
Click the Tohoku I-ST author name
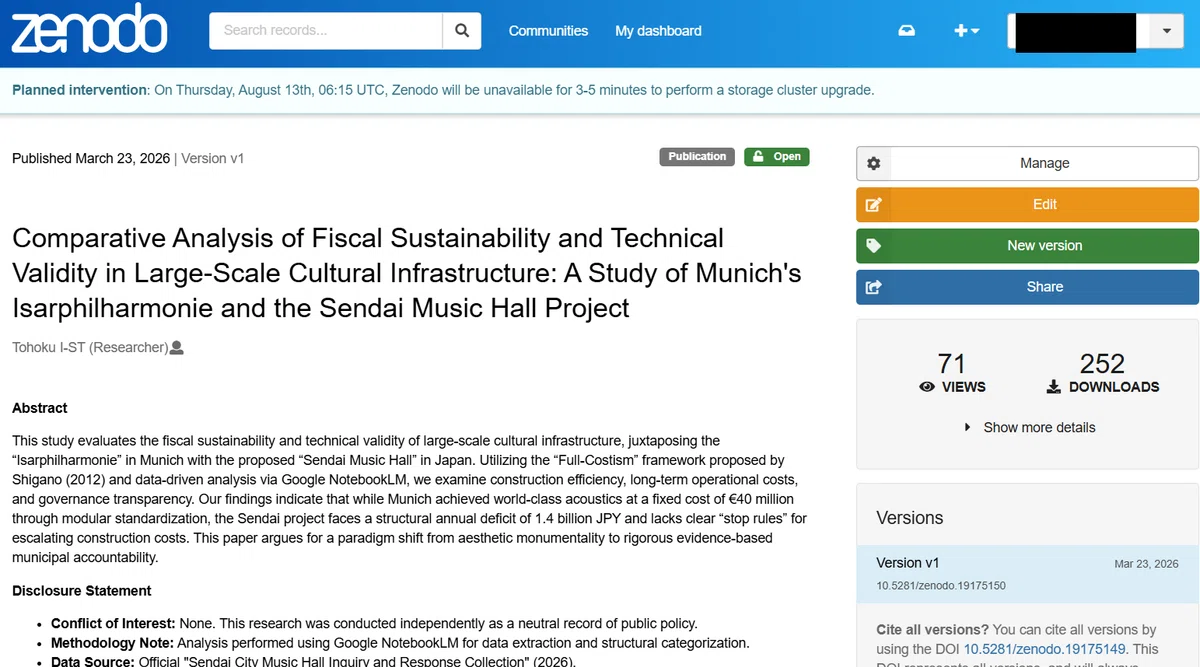tap(90, 348)
